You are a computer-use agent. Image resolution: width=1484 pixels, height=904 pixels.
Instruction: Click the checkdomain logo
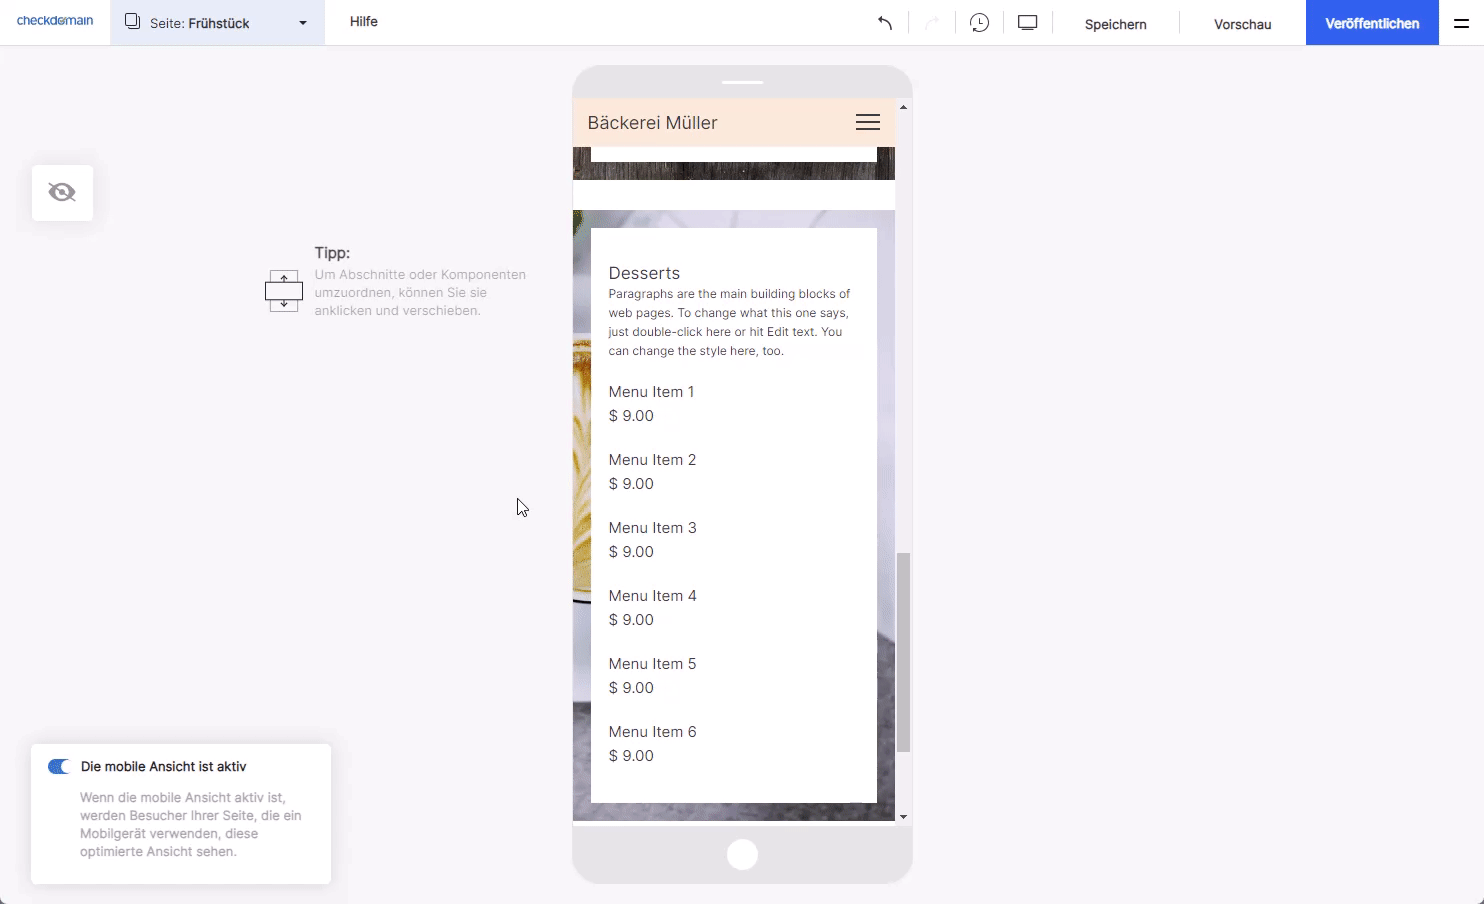tap(55, 21)
